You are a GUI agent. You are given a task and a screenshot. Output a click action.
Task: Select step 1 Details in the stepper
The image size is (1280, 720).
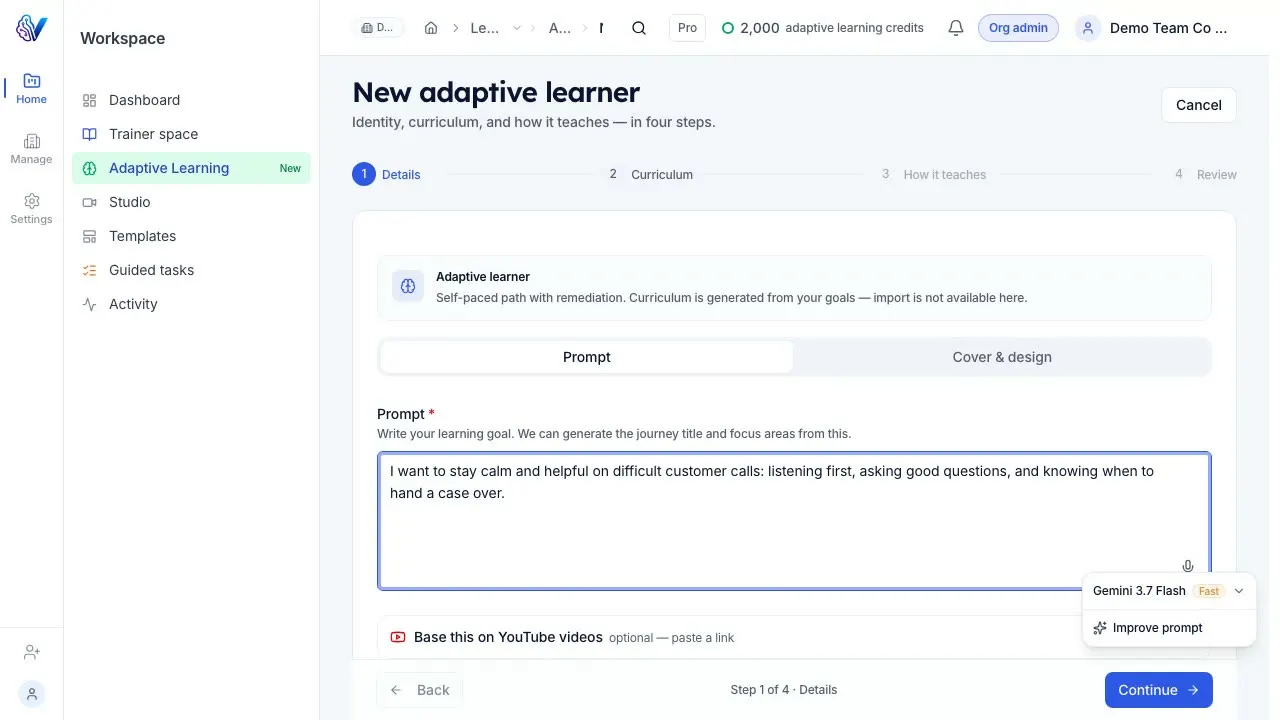(386, 174)
